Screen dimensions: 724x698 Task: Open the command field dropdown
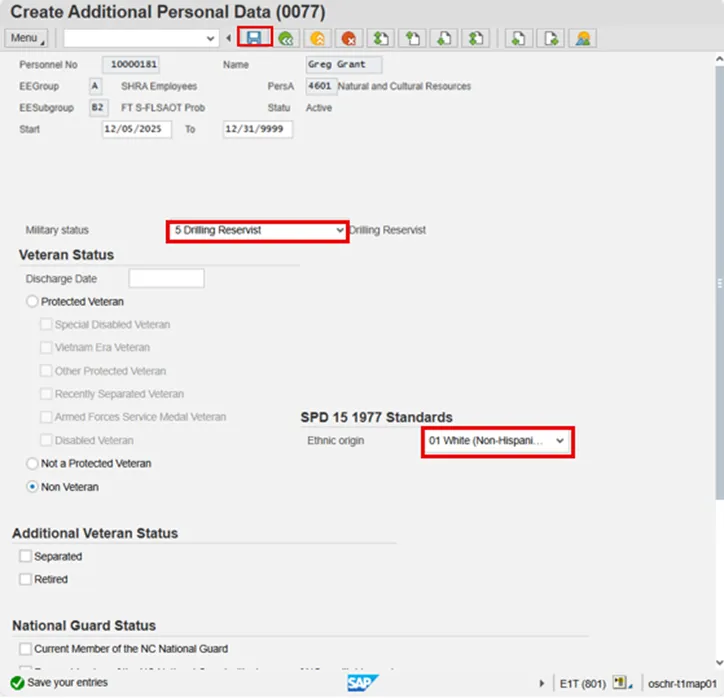point(210,38)
